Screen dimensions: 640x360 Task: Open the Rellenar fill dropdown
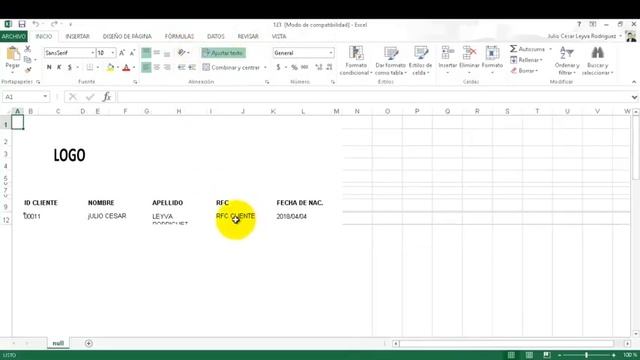click(x=527, y=60)
